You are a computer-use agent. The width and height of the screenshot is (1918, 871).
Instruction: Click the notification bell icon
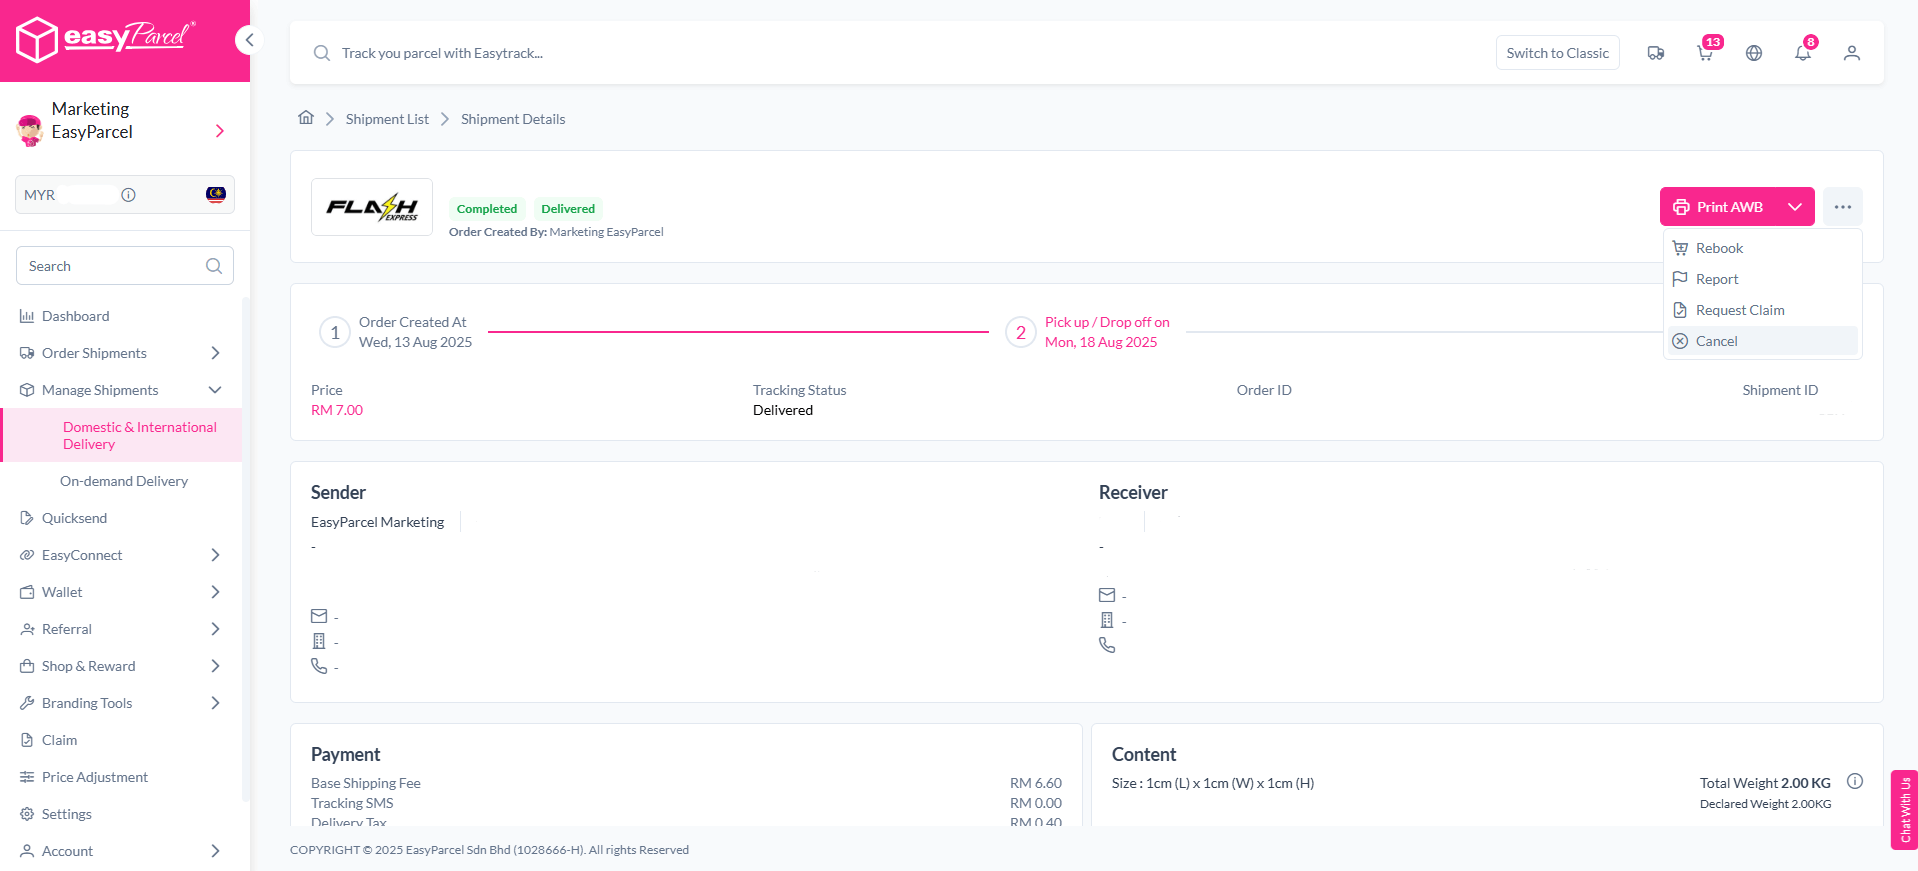[1802, 53]
